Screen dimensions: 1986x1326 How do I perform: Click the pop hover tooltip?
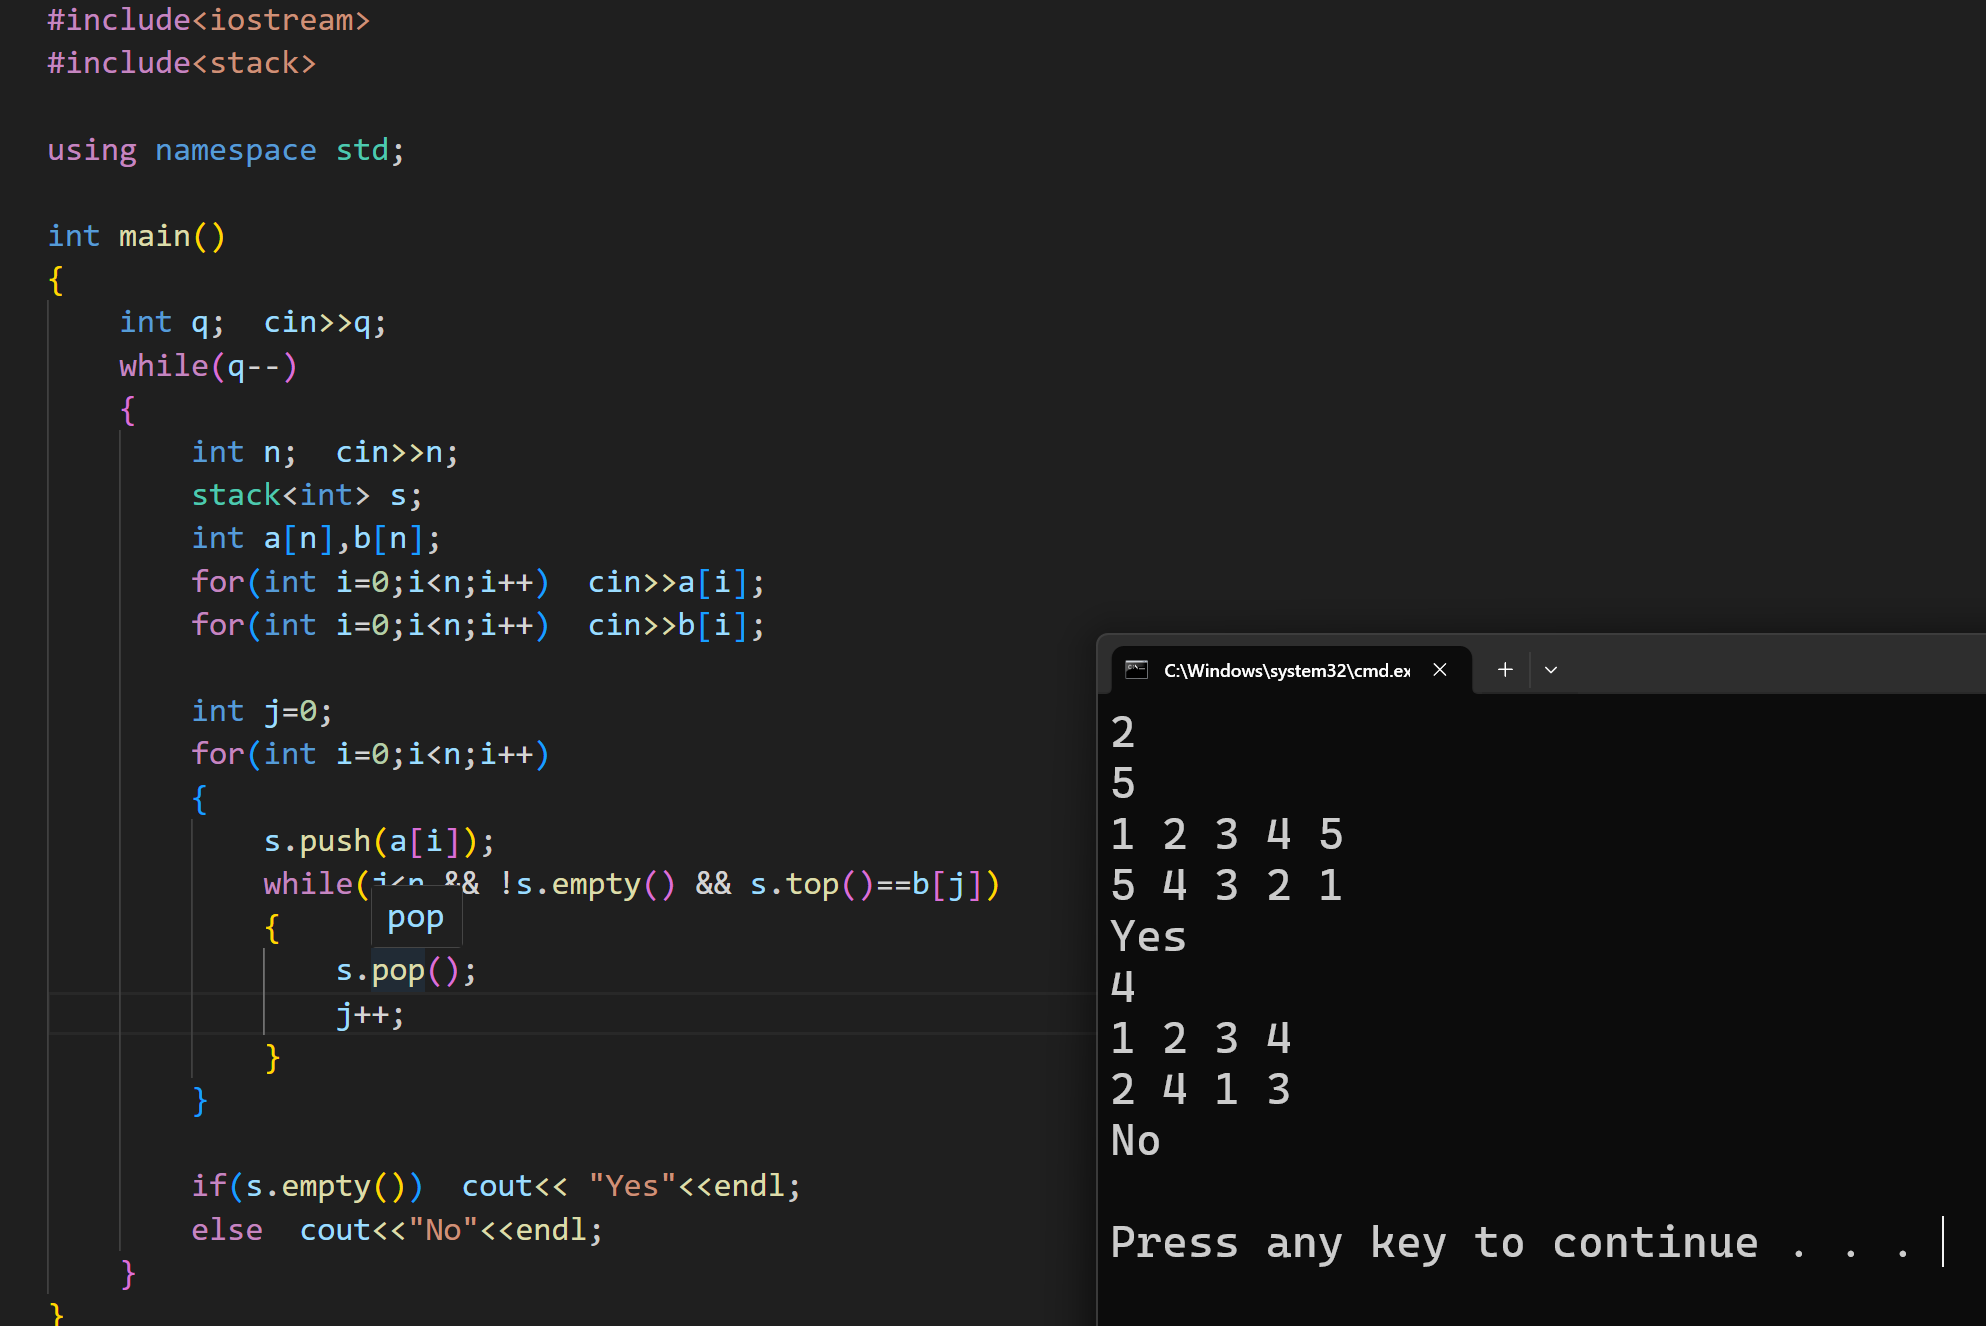(416, 918)
